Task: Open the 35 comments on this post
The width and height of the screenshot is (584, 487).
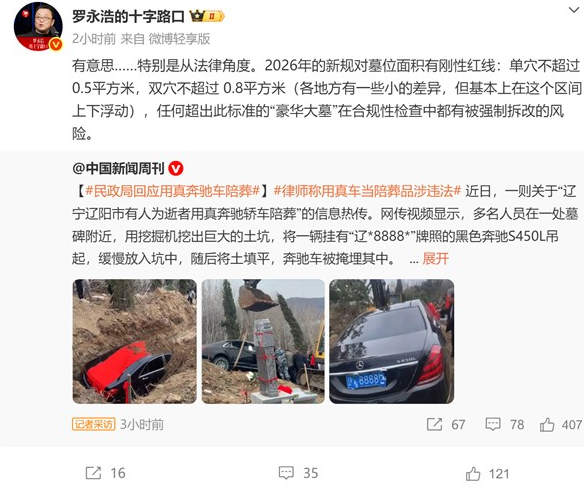Action: tap(298, 473)
